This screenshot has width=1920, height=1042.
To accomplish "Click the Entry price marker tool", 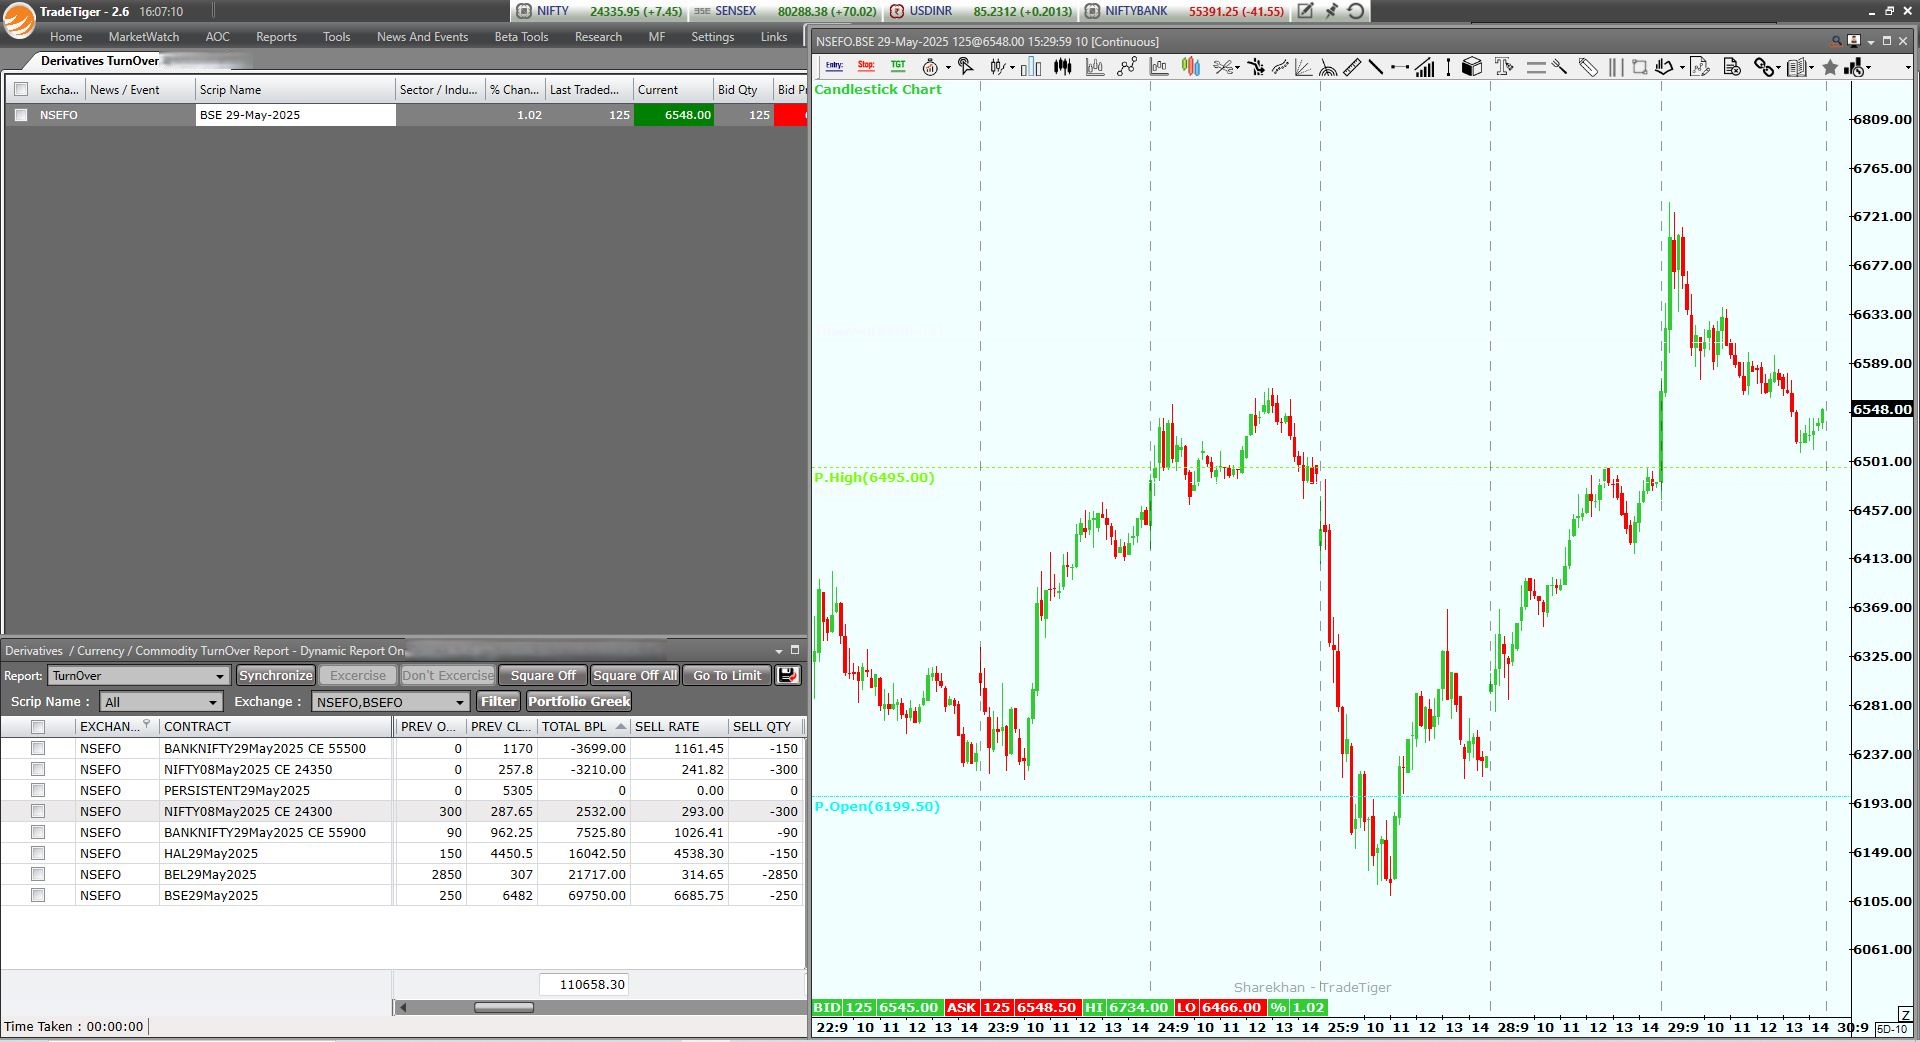I will [x=834, y=66].
